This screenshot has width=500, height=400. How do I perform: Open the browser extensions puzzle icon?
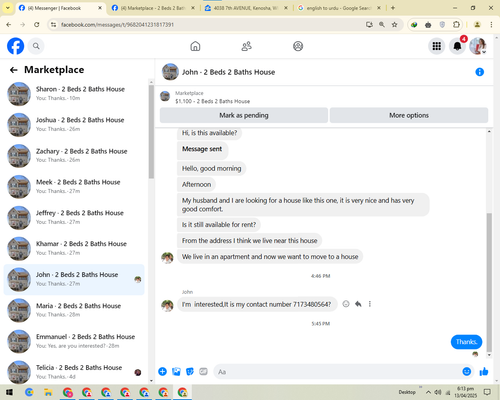click(456, 25)
